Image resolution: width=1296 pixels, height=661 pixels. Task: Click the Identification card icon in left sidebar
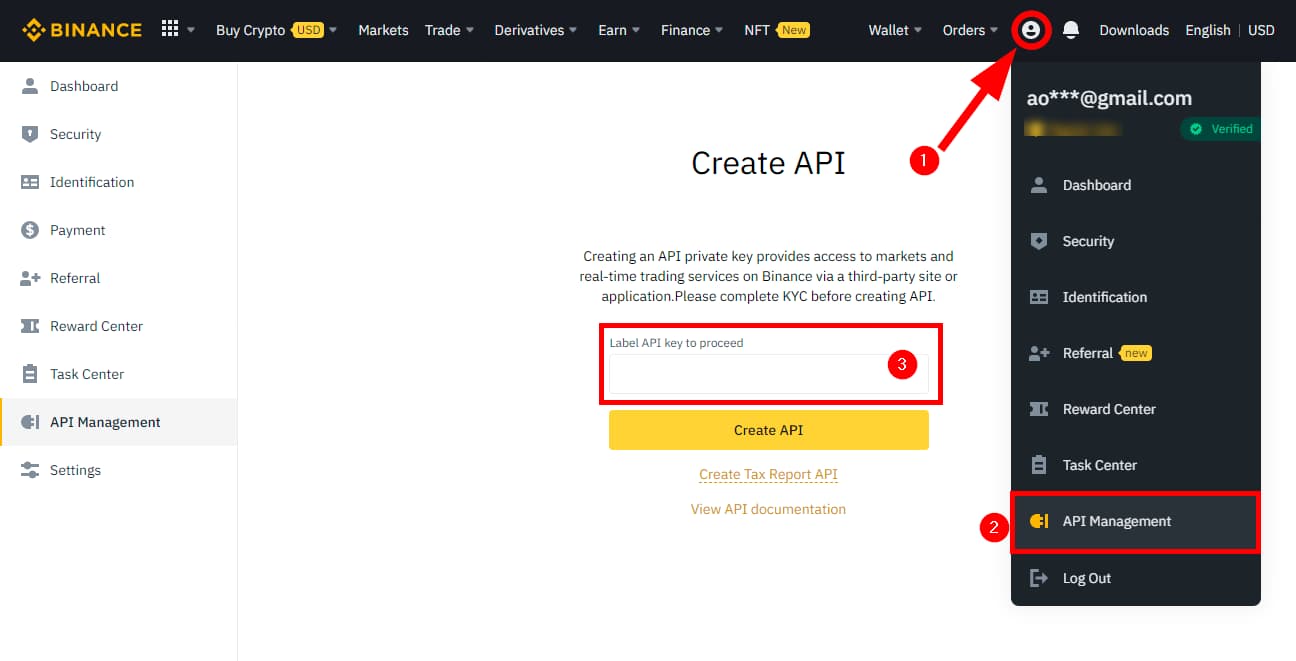click(x=30, y=182)
